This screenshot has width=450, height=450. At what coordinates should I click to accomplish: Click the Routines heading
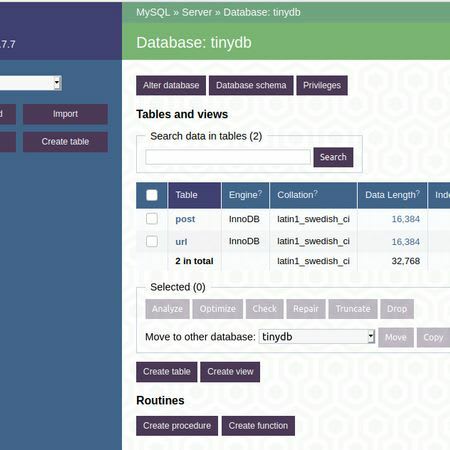[160, 400]
